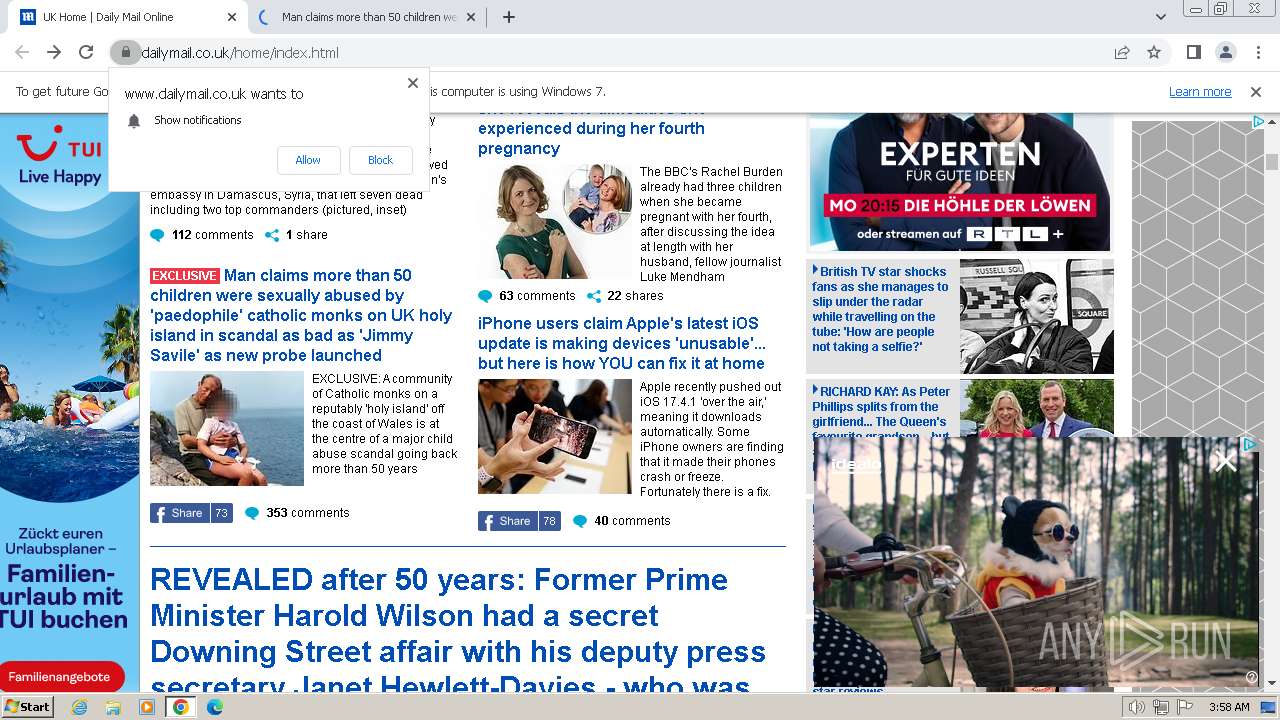View the 40 comments on the iPhone story
The width and height of the screenshot is (1280, 720).
coord(621,521)
